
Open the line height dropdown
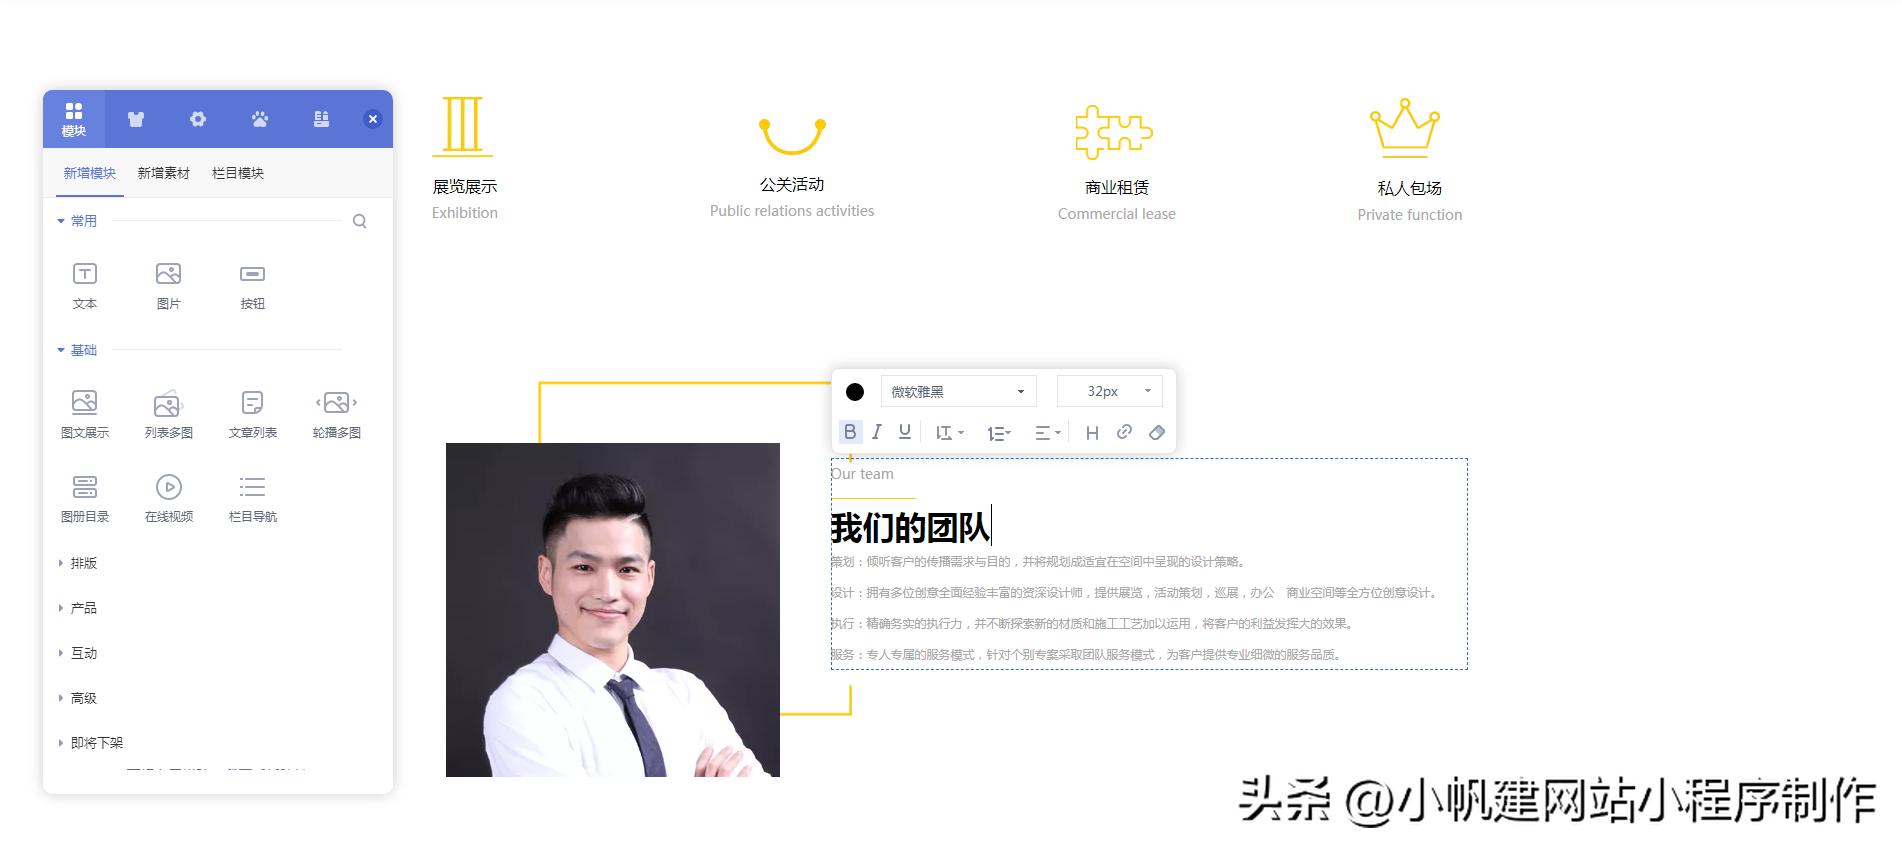pos(949,433)
